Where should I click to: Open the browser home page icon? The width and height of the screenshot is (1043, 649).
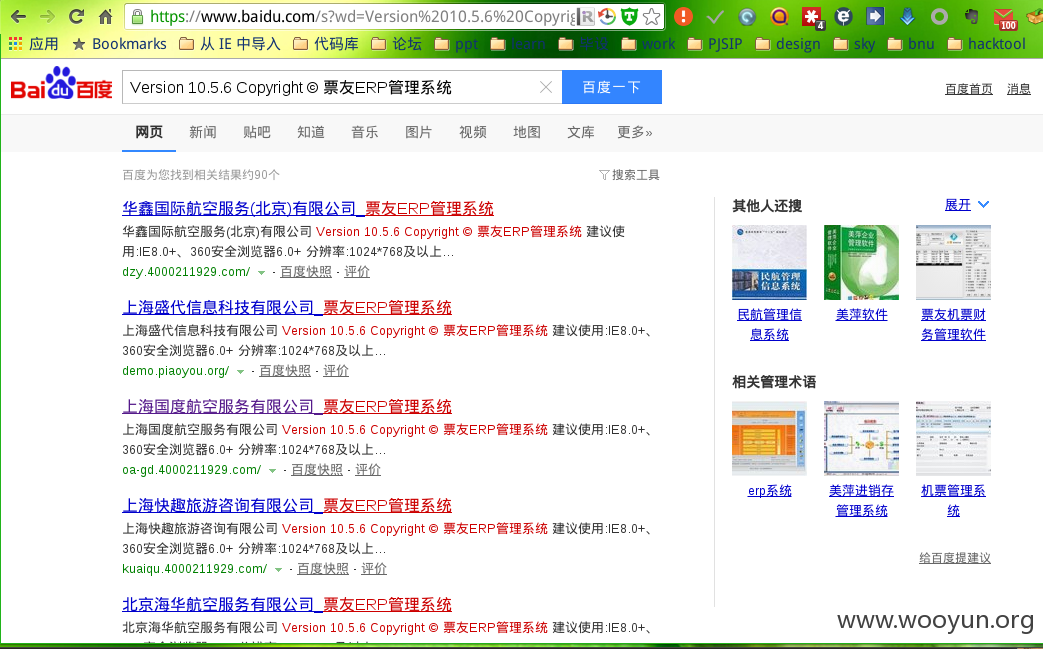tap(105, 17)
